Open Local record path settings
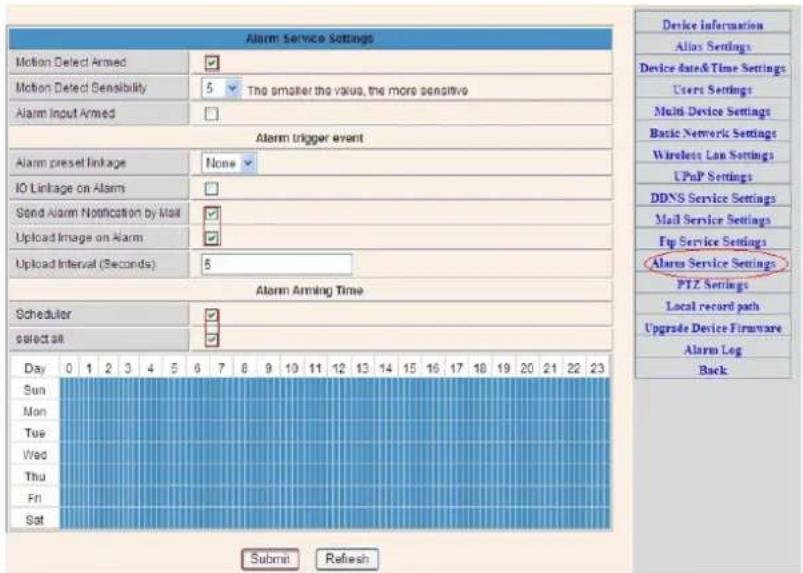Viewport: 803px width, 573px height. [713, 306]
